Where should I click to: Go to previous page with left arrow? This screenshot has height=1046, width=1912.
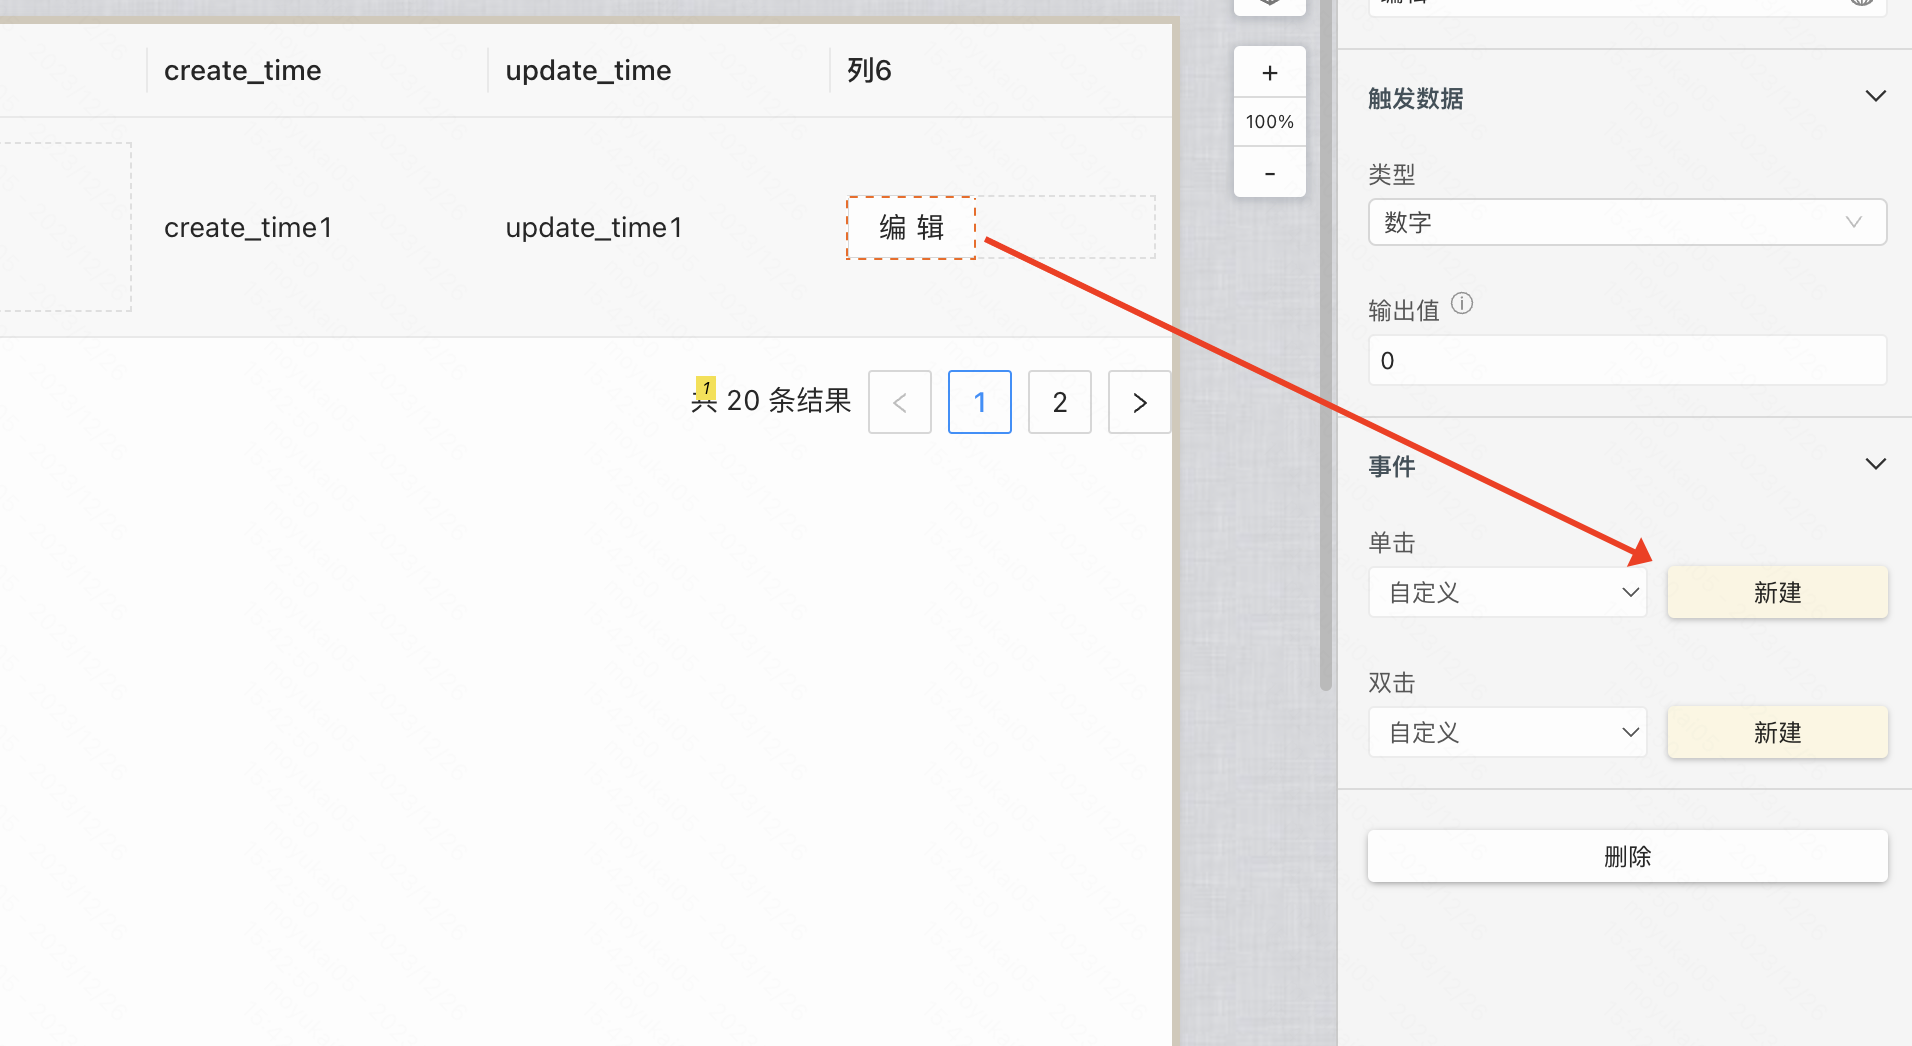[900, 402]
